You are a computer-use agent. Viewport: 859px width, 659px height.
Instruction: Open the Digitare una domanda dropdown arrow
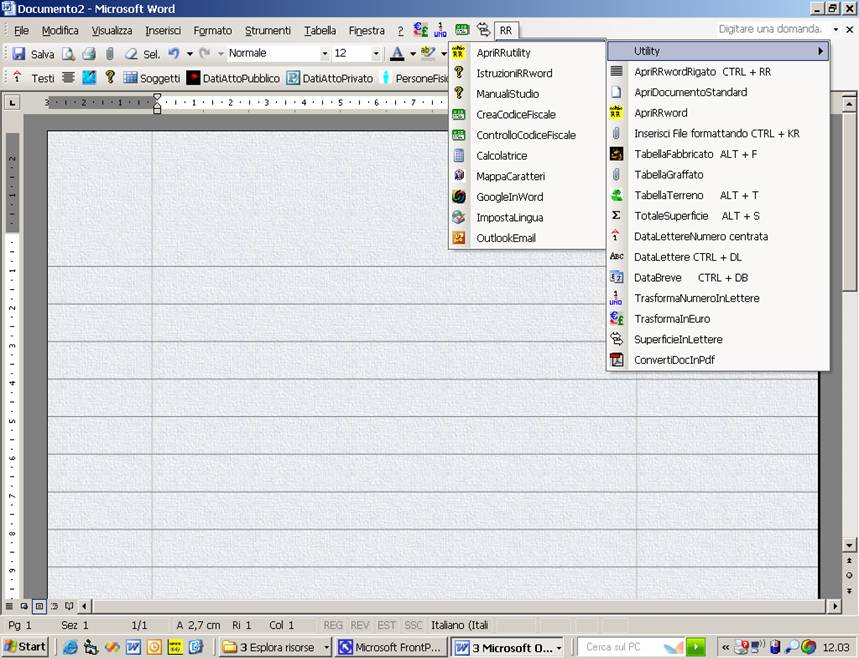(x=836, y=30)
